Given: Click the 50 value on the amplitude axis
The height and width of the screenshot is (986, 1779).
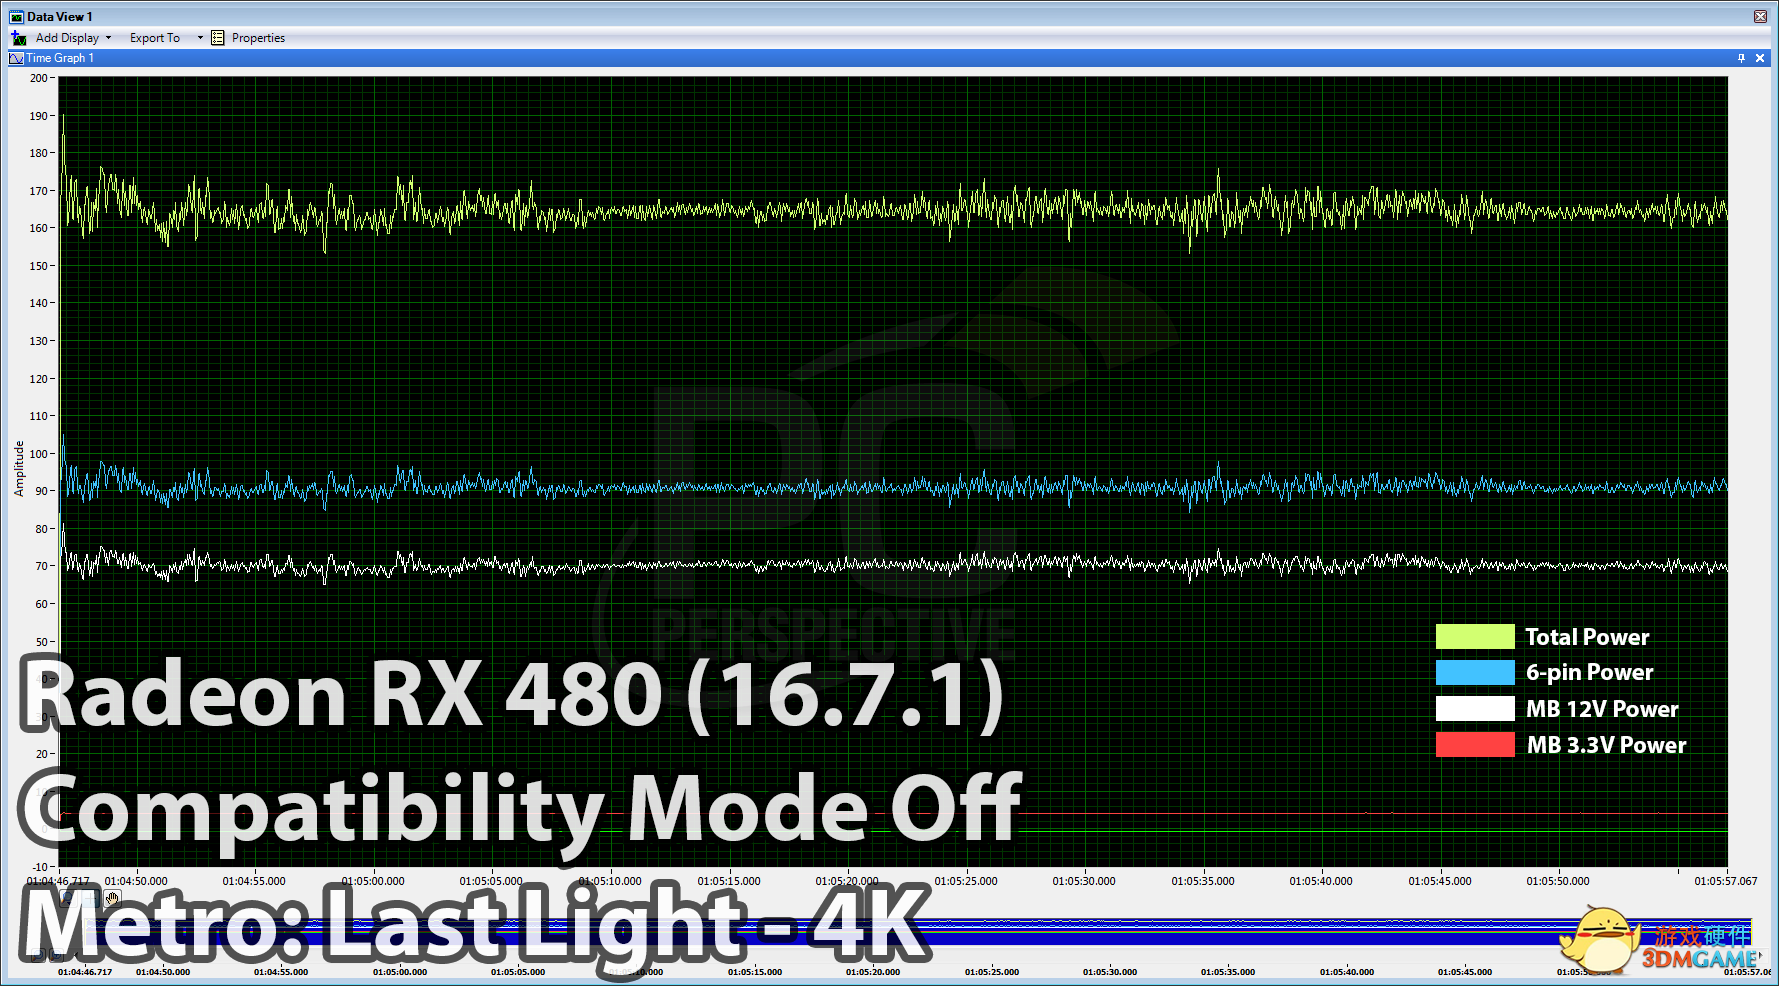Looking at the screenshot, I should 41,642.
